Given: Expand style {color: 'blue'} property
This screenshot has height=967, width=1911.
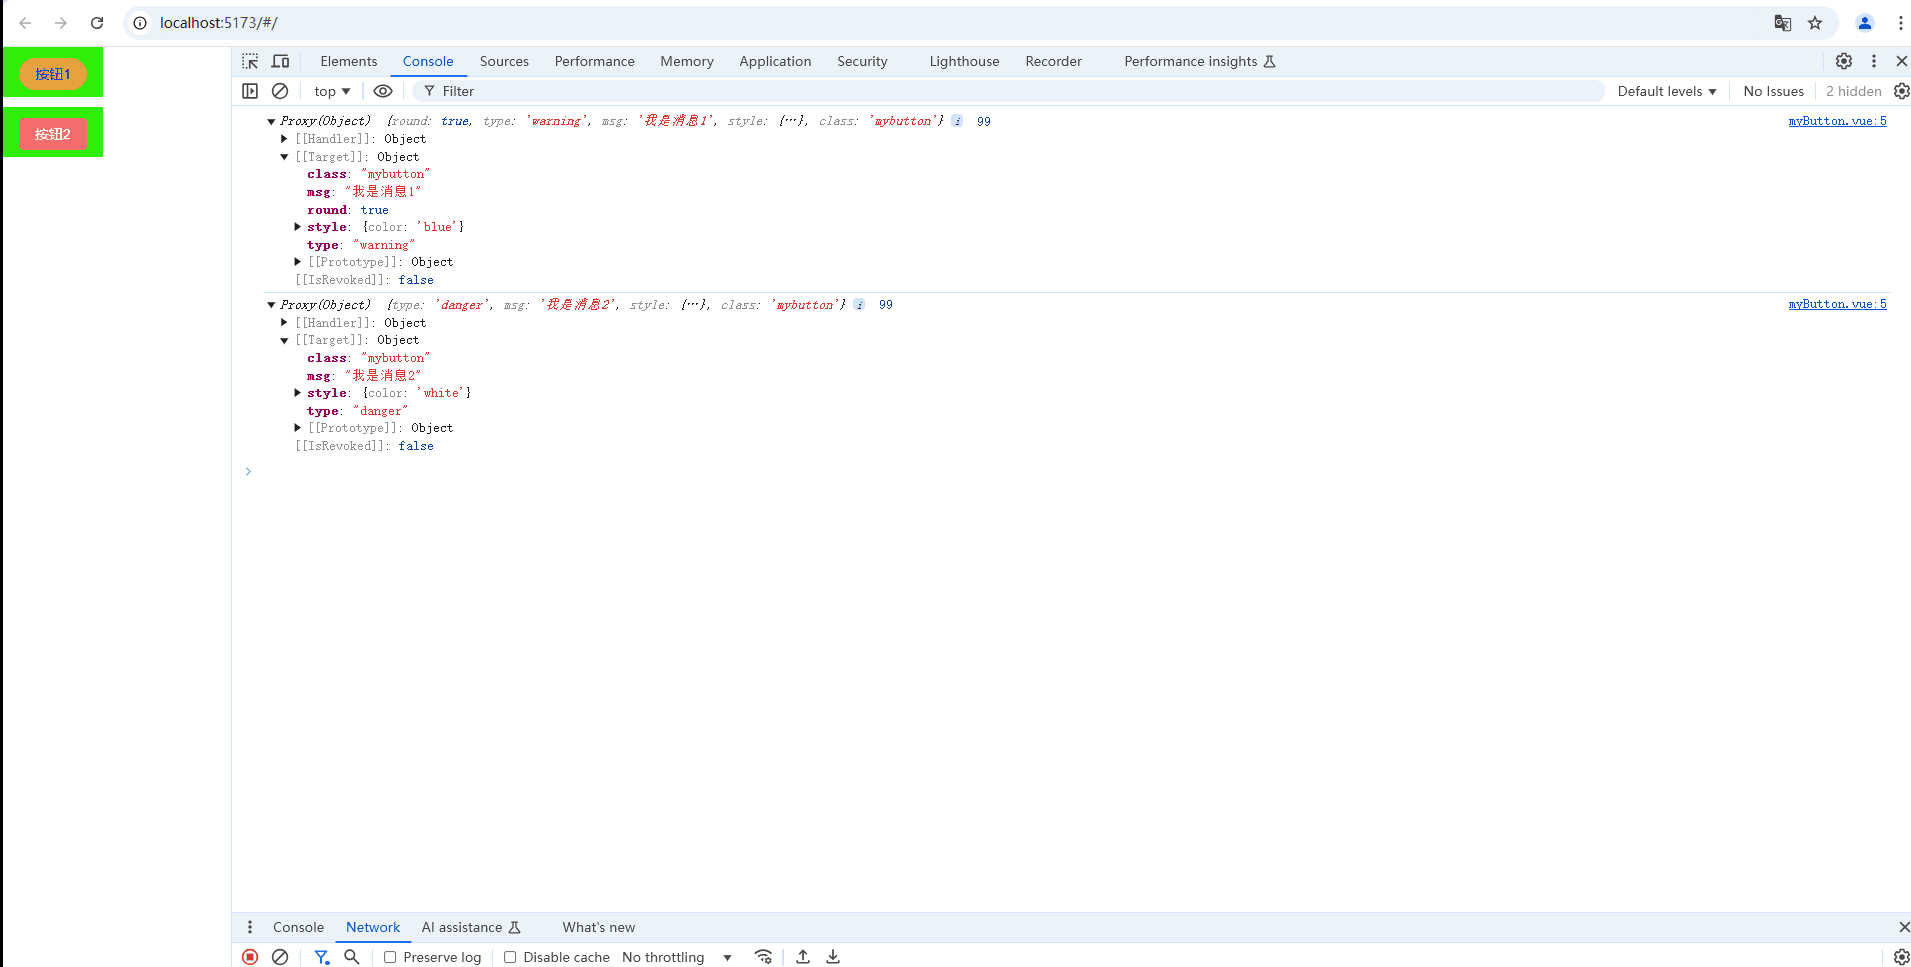Looking at the screenshot, I should coord(297,227).
